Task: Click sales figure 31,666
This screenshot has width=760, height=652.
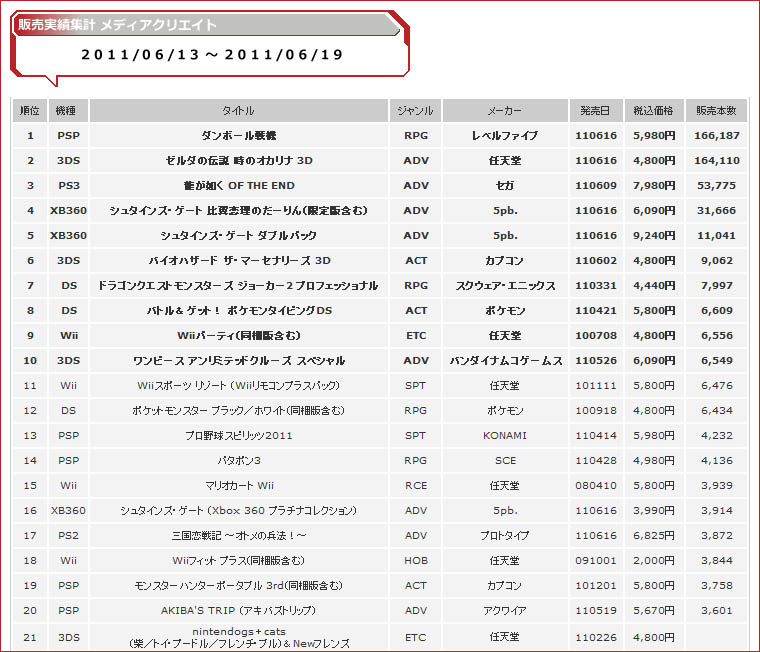Action: point(716,210)
